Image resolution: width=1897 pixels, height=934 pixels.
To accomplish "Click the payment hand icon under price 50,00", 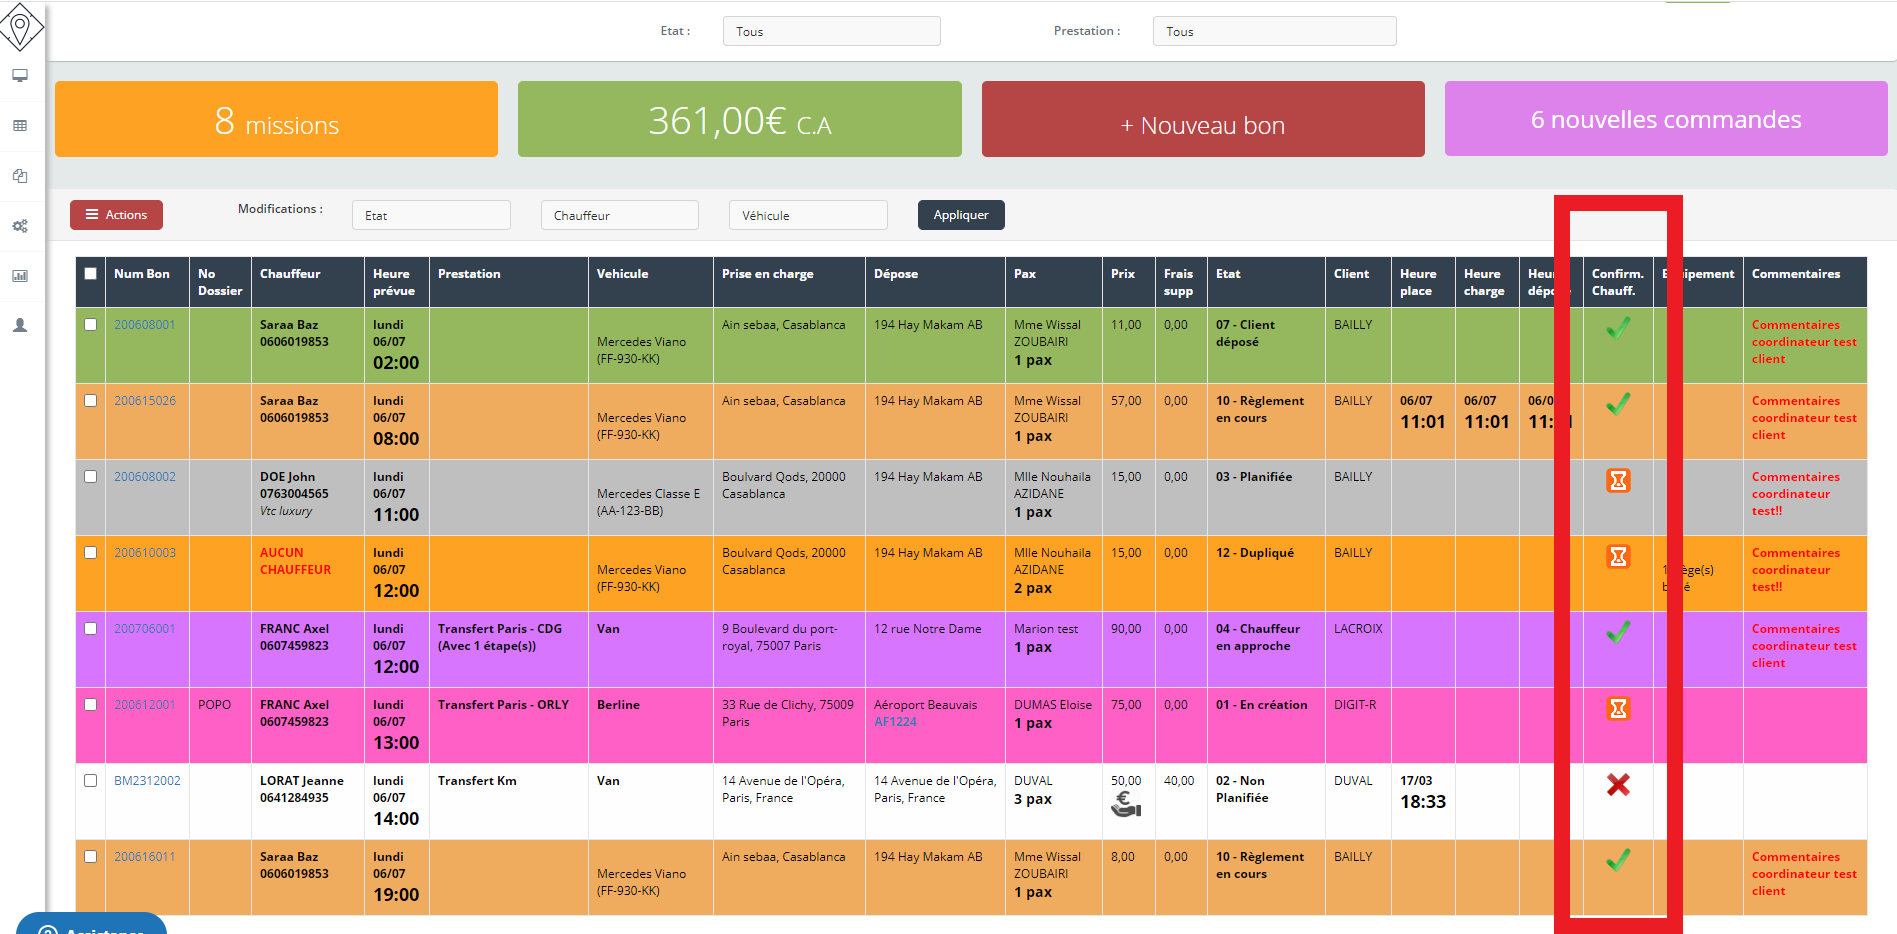I will (1126, 804).
